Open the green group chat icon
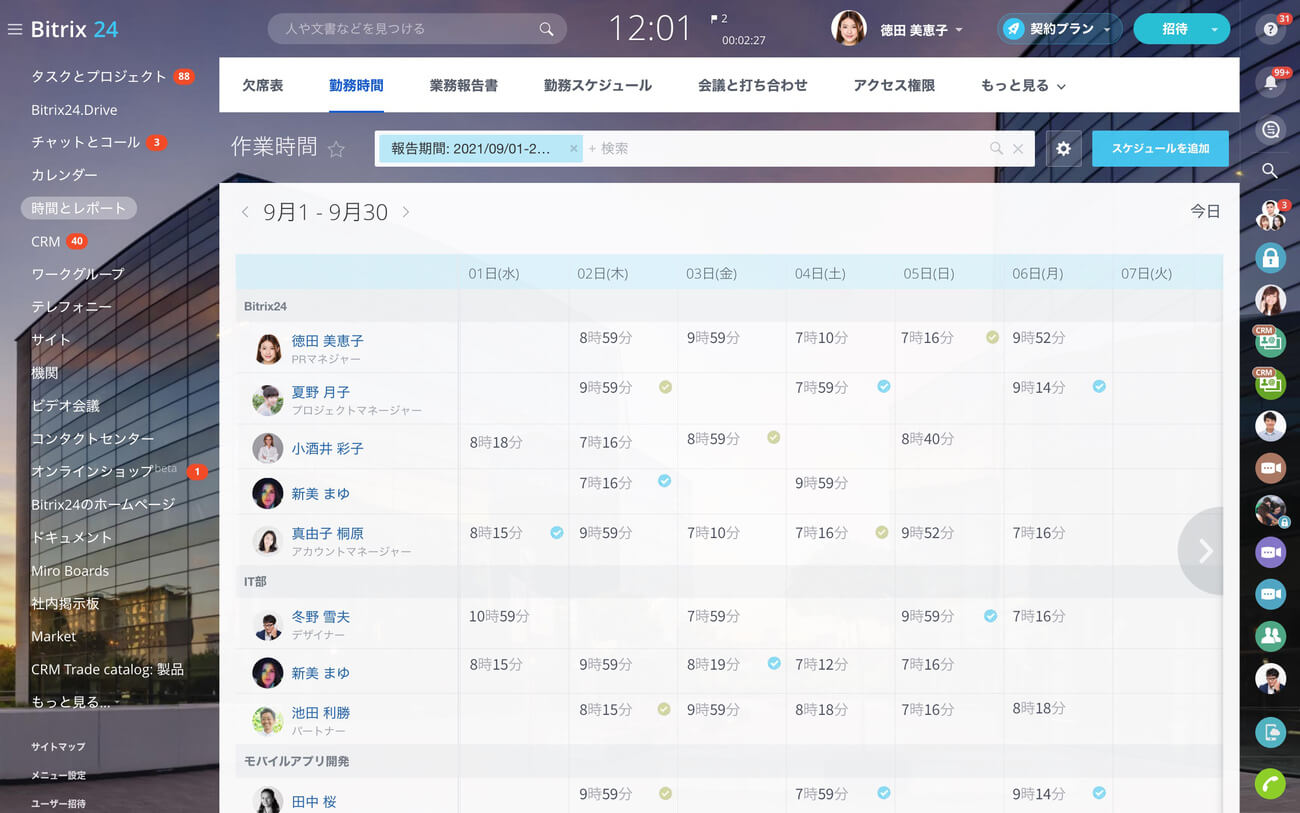The height and width of the screenshot is (813, 1300). pyautogui.click(x=1271, y=636)
